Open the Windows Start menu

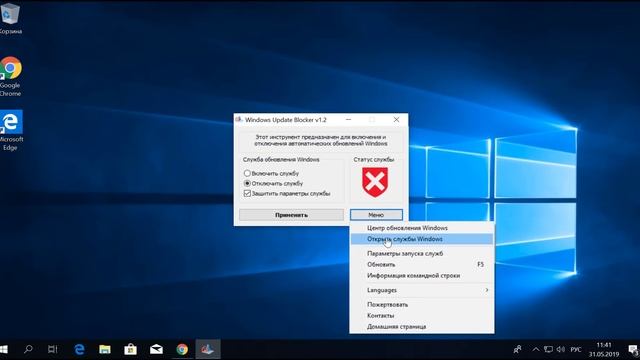coord(4,349)
